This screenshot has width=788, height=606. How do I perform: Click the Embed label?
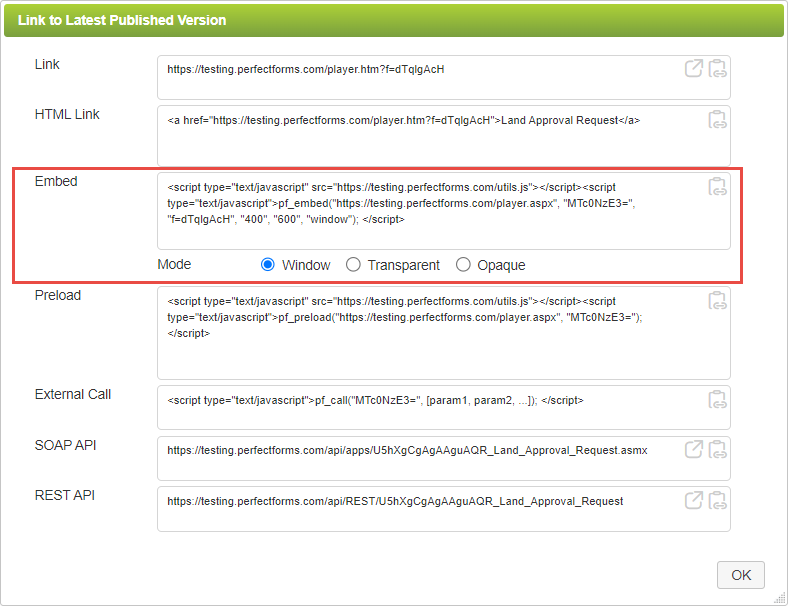tap(56, 181)
